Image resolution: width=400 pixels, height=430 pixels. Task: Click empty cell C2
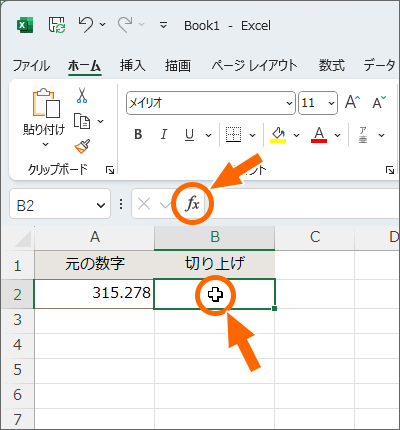pos(315,294)
